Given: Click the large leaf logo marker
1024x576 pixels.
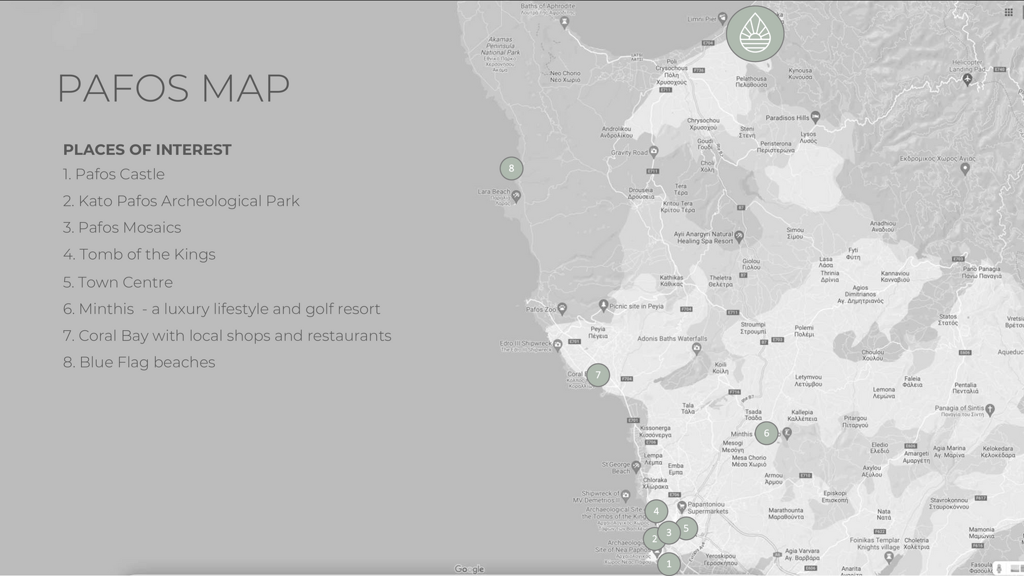Looking at the screenshot, I should (755, 34).
